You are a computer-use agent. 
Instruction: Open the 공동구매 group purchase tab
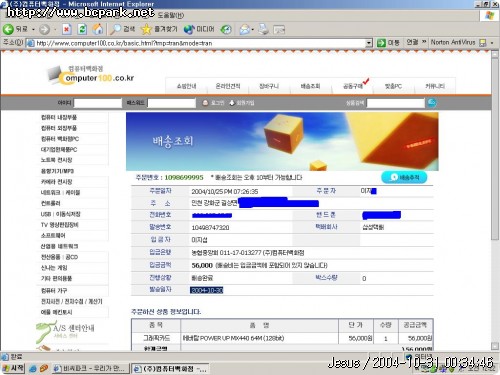[x=353, y=86]
